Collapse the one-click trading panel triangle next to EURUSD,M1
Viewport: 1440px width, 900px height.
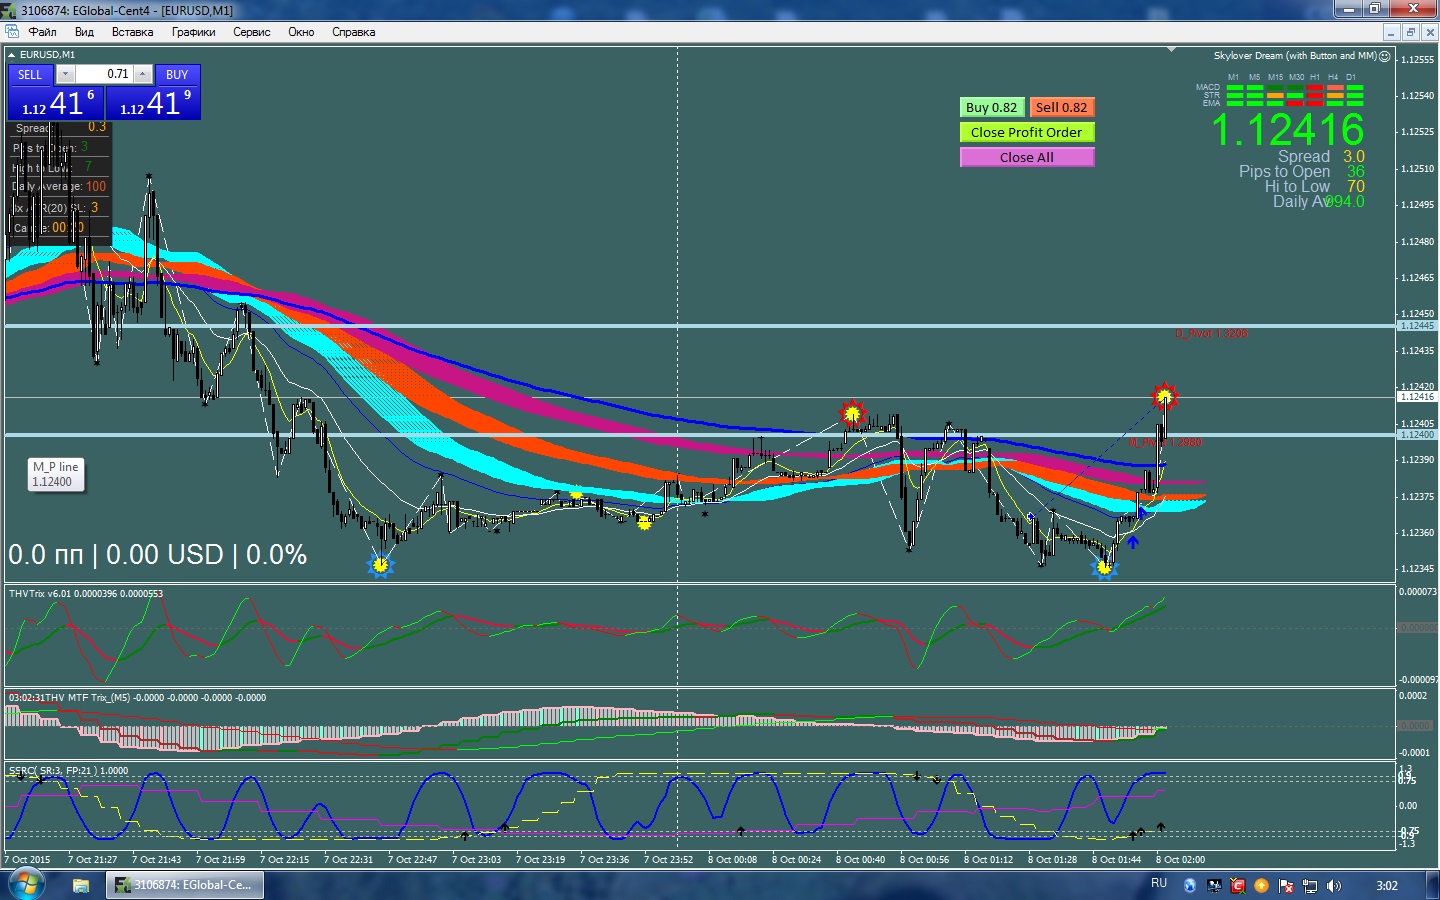[11, 55]
